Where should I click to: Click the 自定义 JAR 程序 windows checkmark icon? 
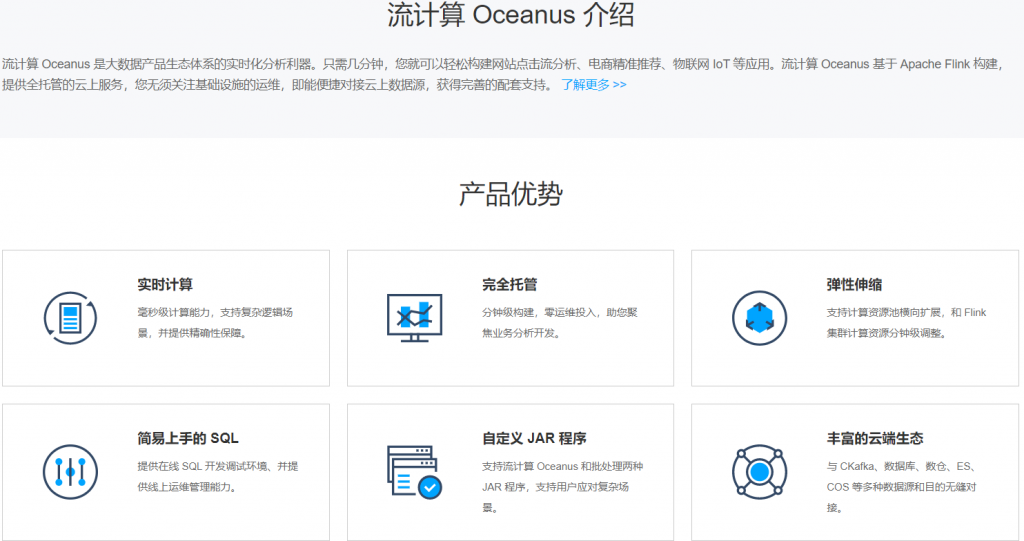point(415,472)
